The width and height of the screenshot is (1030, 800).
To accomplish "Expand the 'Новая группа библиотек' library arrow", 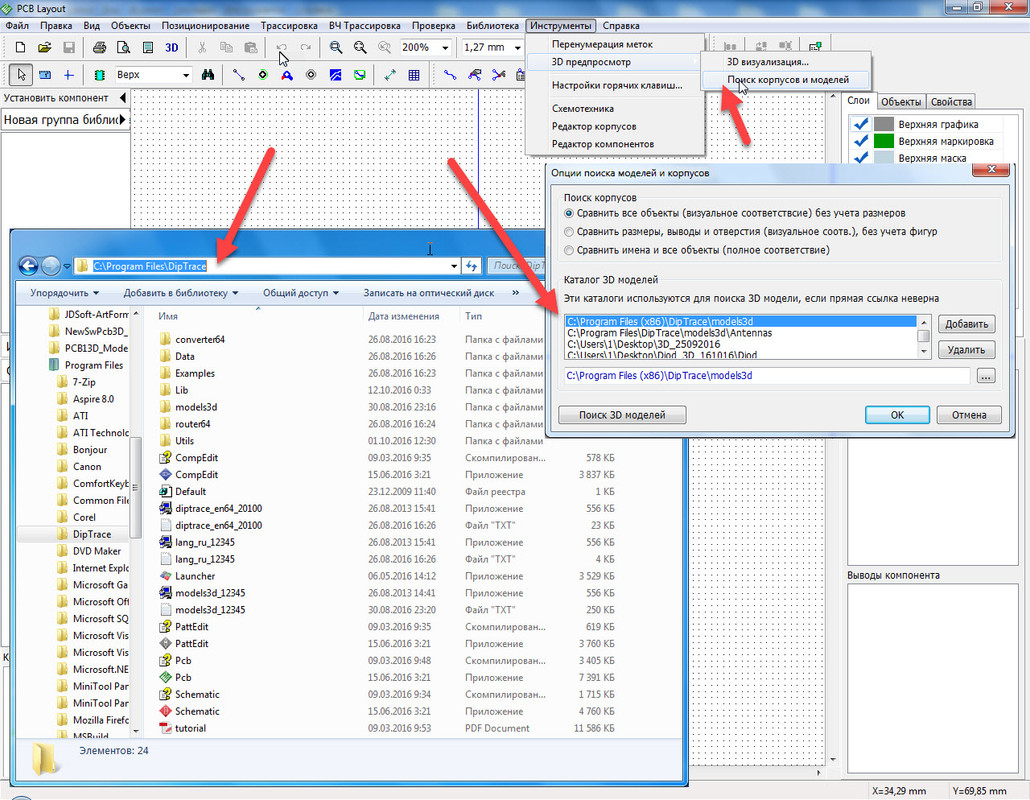I will click(122, 120).
